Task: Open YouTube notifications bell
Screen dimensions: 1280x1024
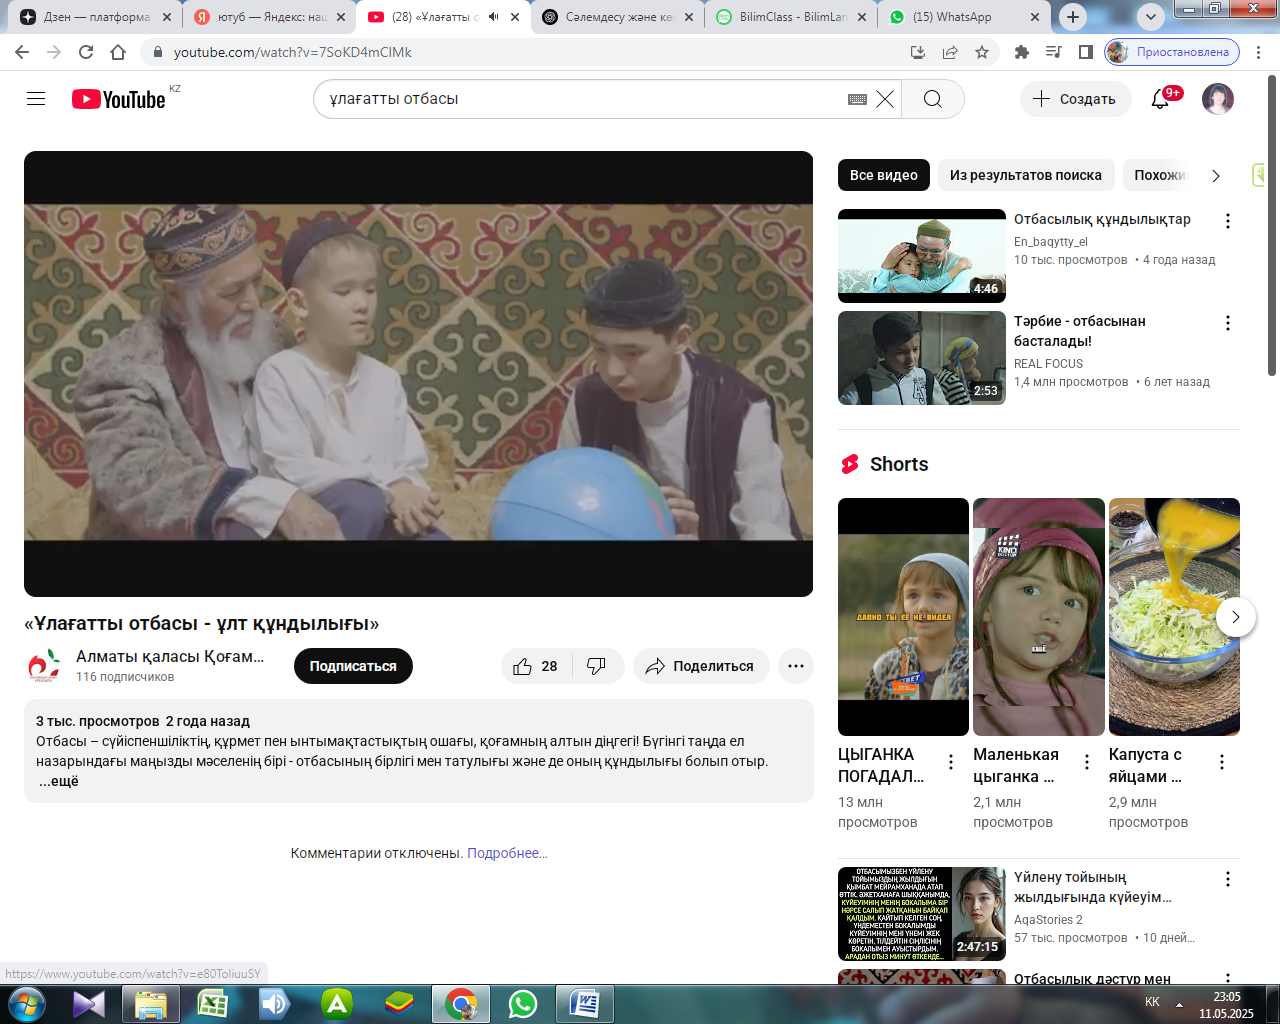Action: coord(1160,99)
